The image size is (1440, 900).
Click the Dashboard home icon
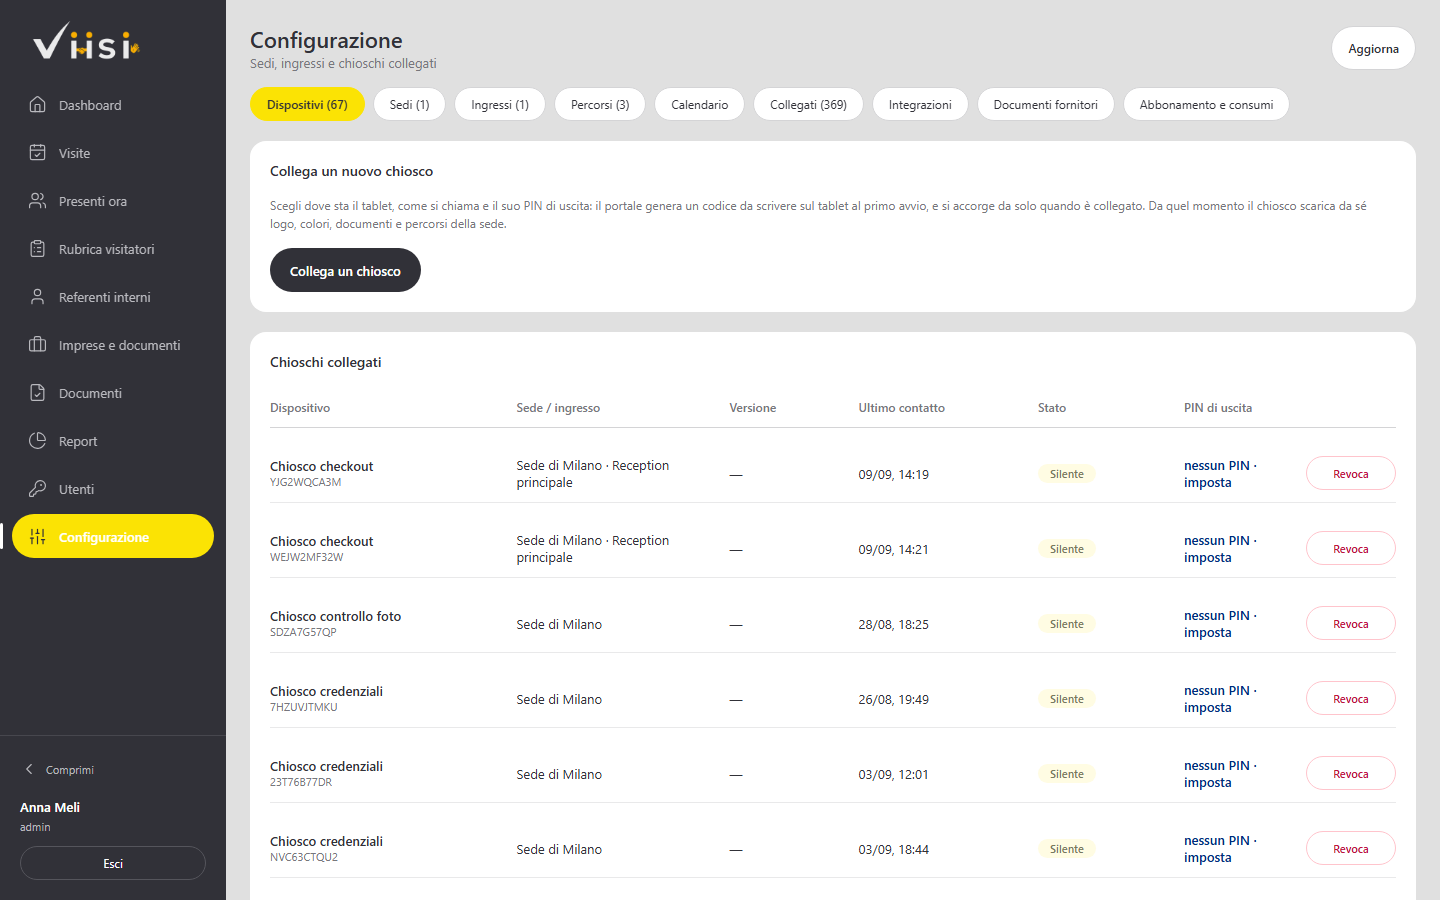38,105
